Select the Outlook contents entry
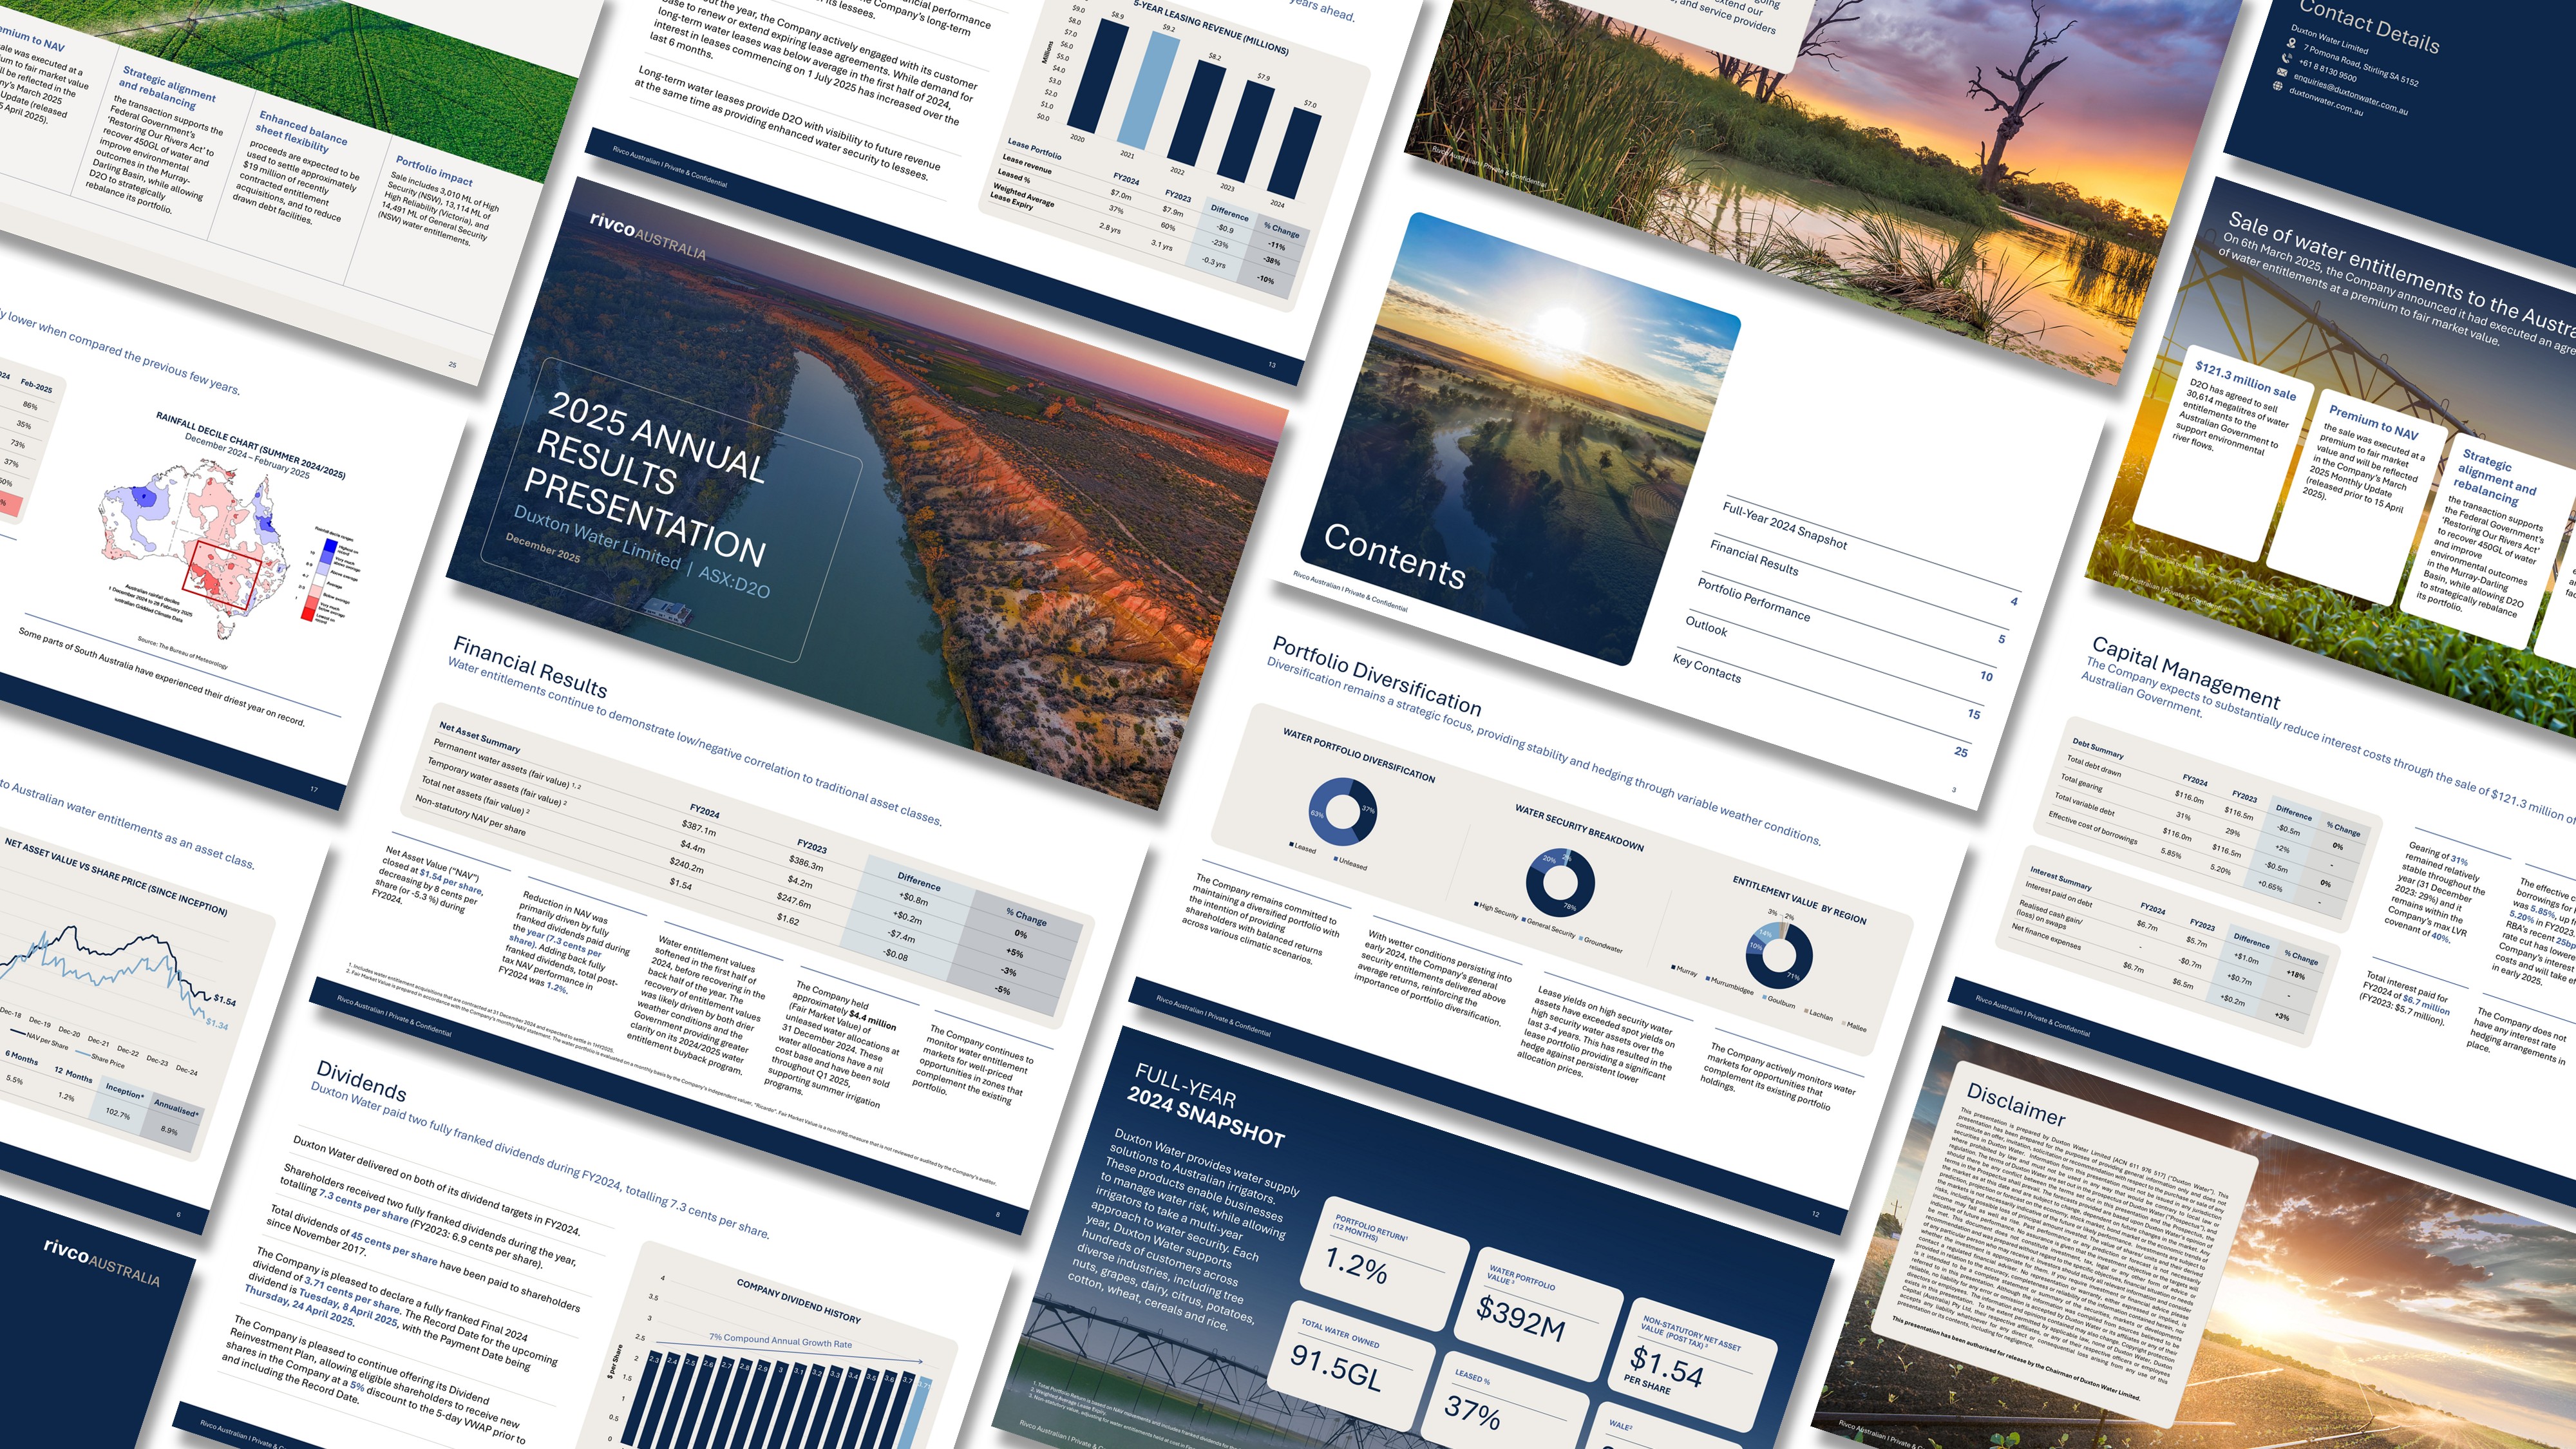 pos(1706,628)
